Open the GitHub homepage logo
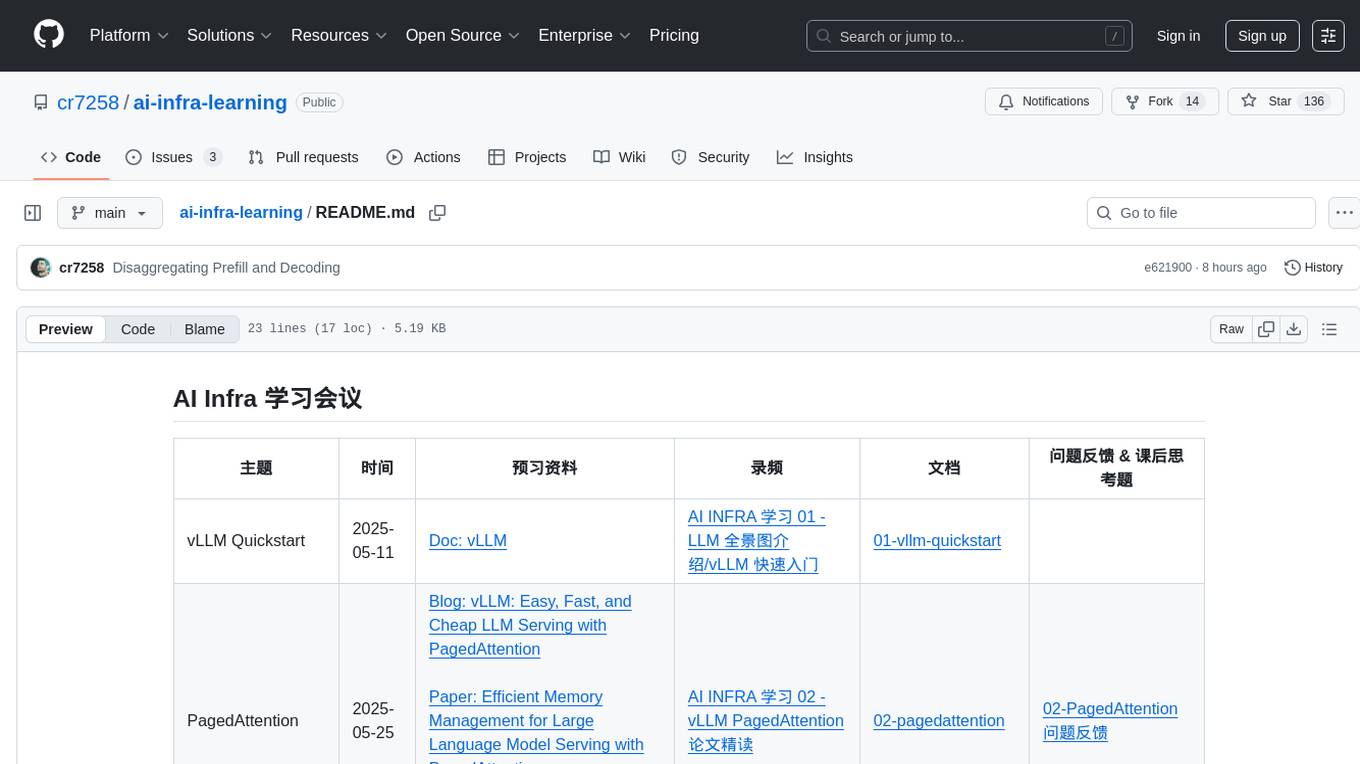Screen dimensions: 1360x764 tap(49, 35)
